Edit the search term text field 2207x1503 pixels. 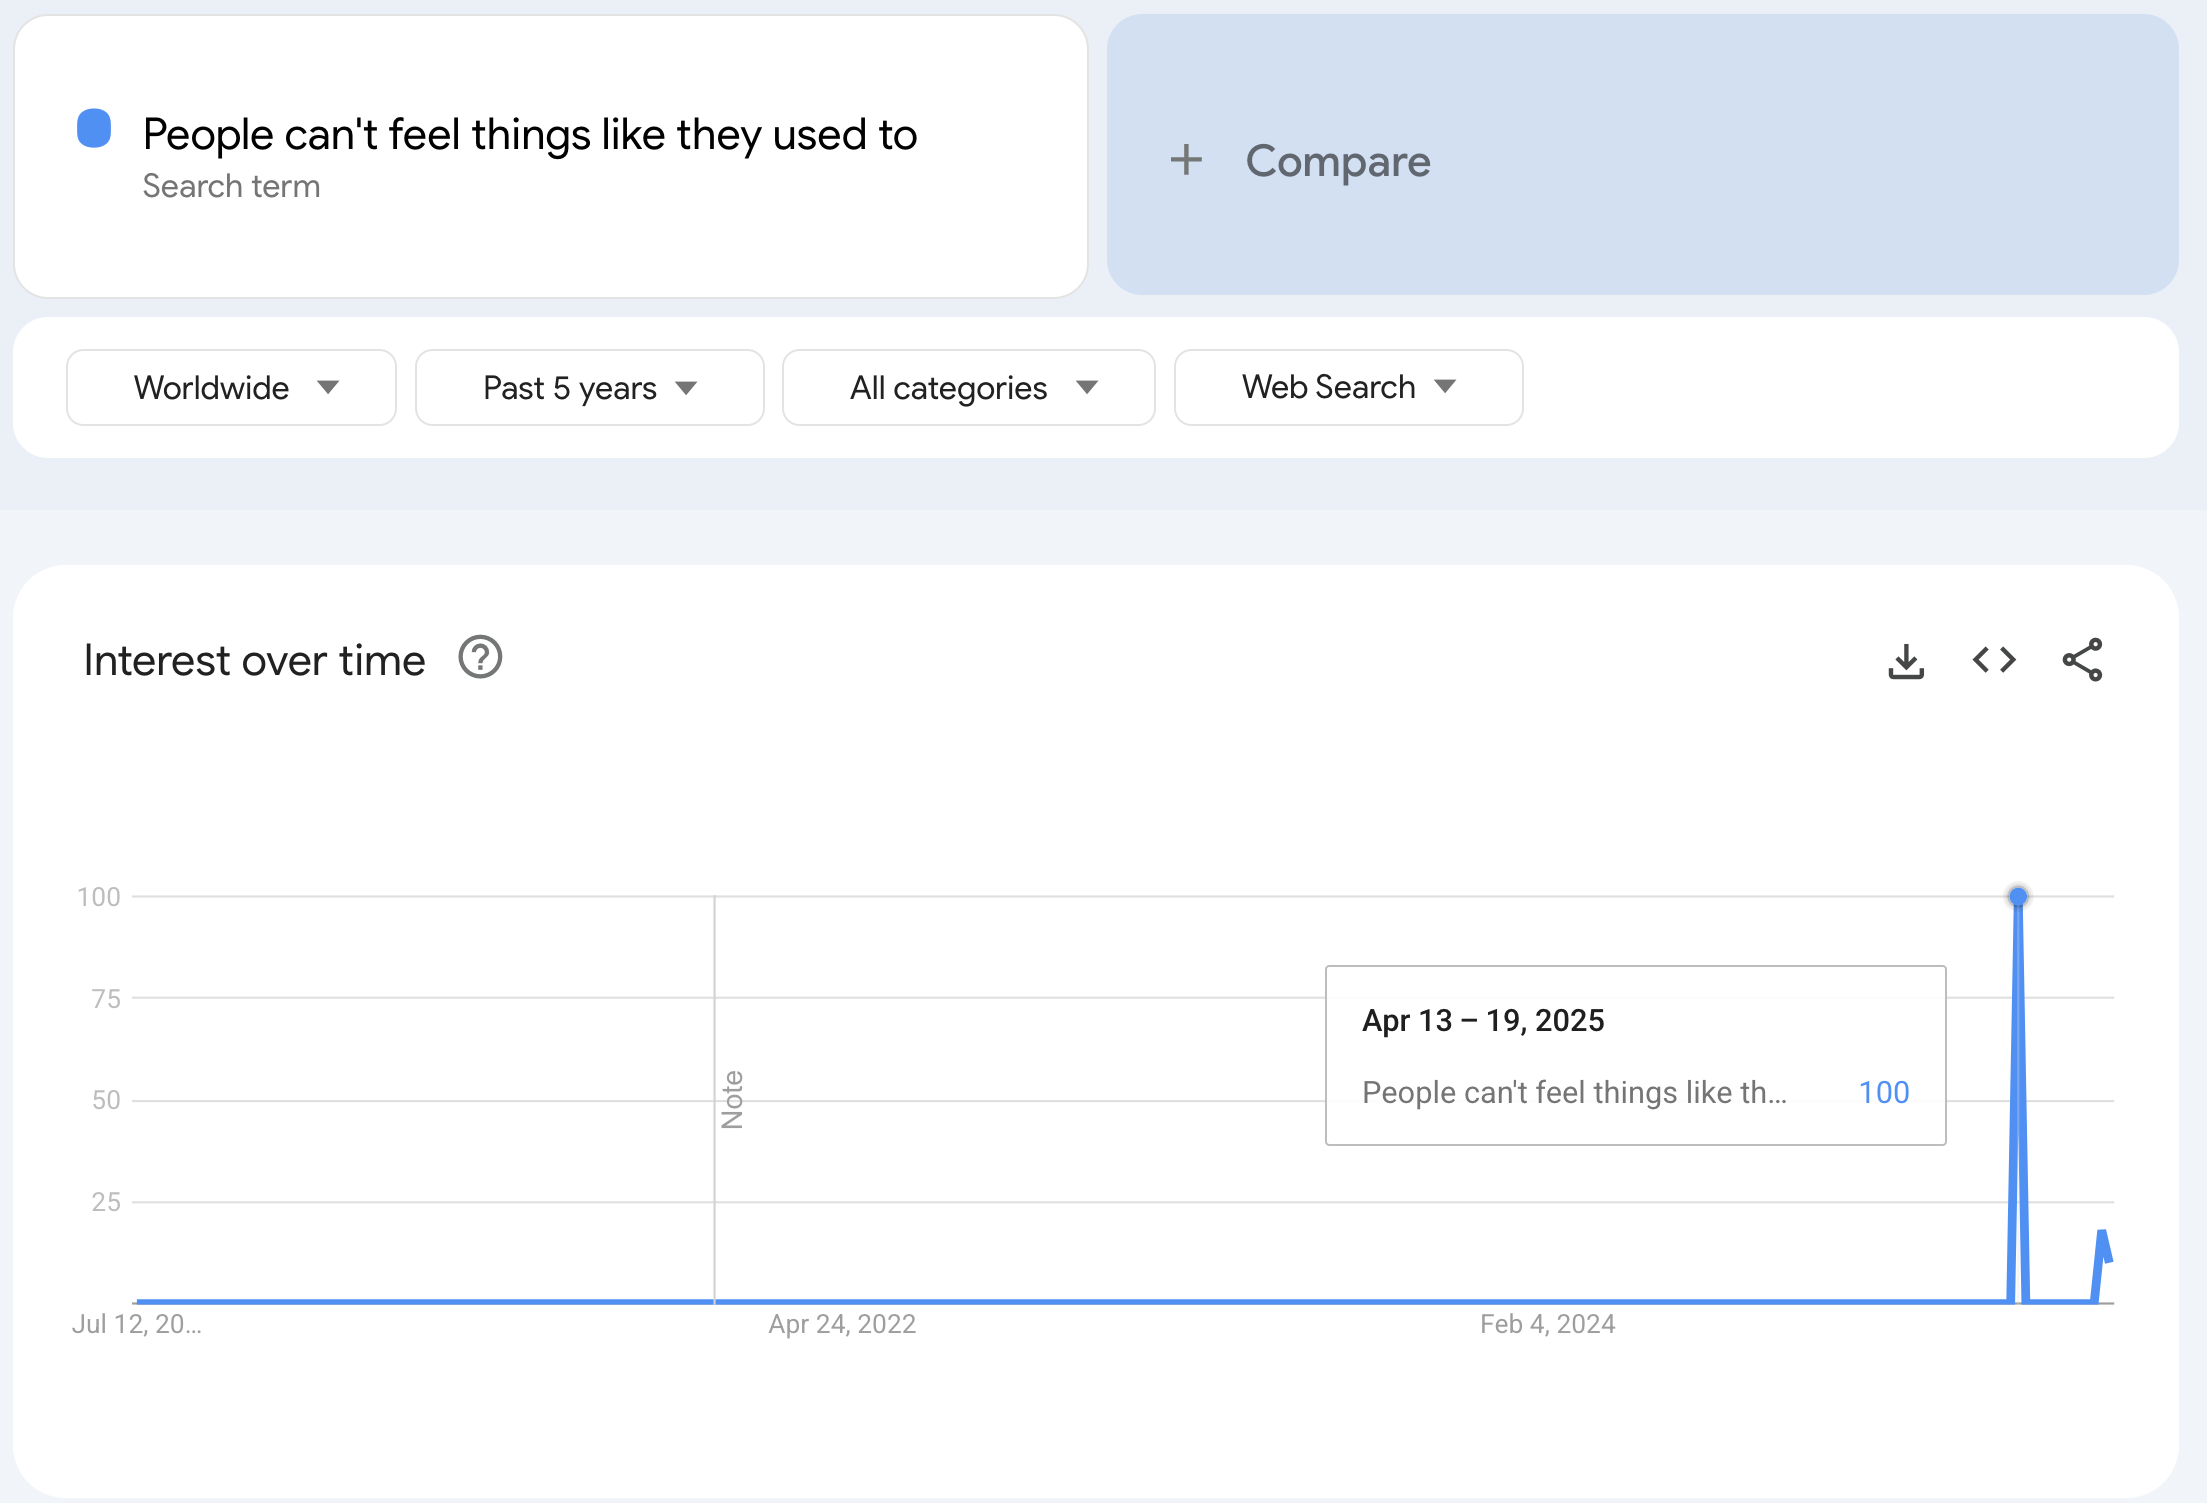click(x=530, y=134)
